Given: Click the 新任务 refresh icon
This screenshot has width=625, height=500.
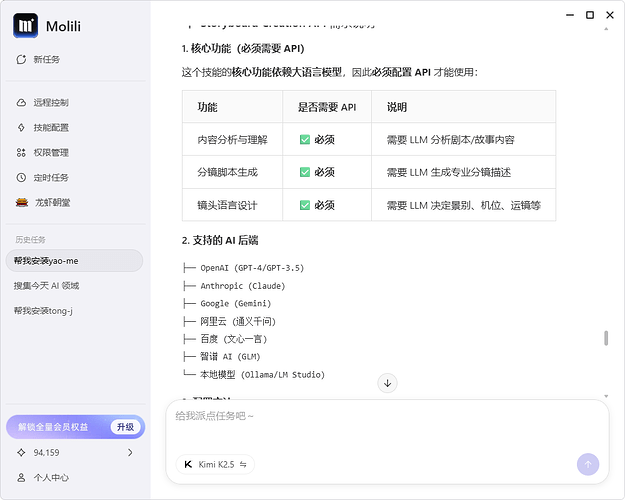Looking at the screenshot, I should (x=21, y=59).
